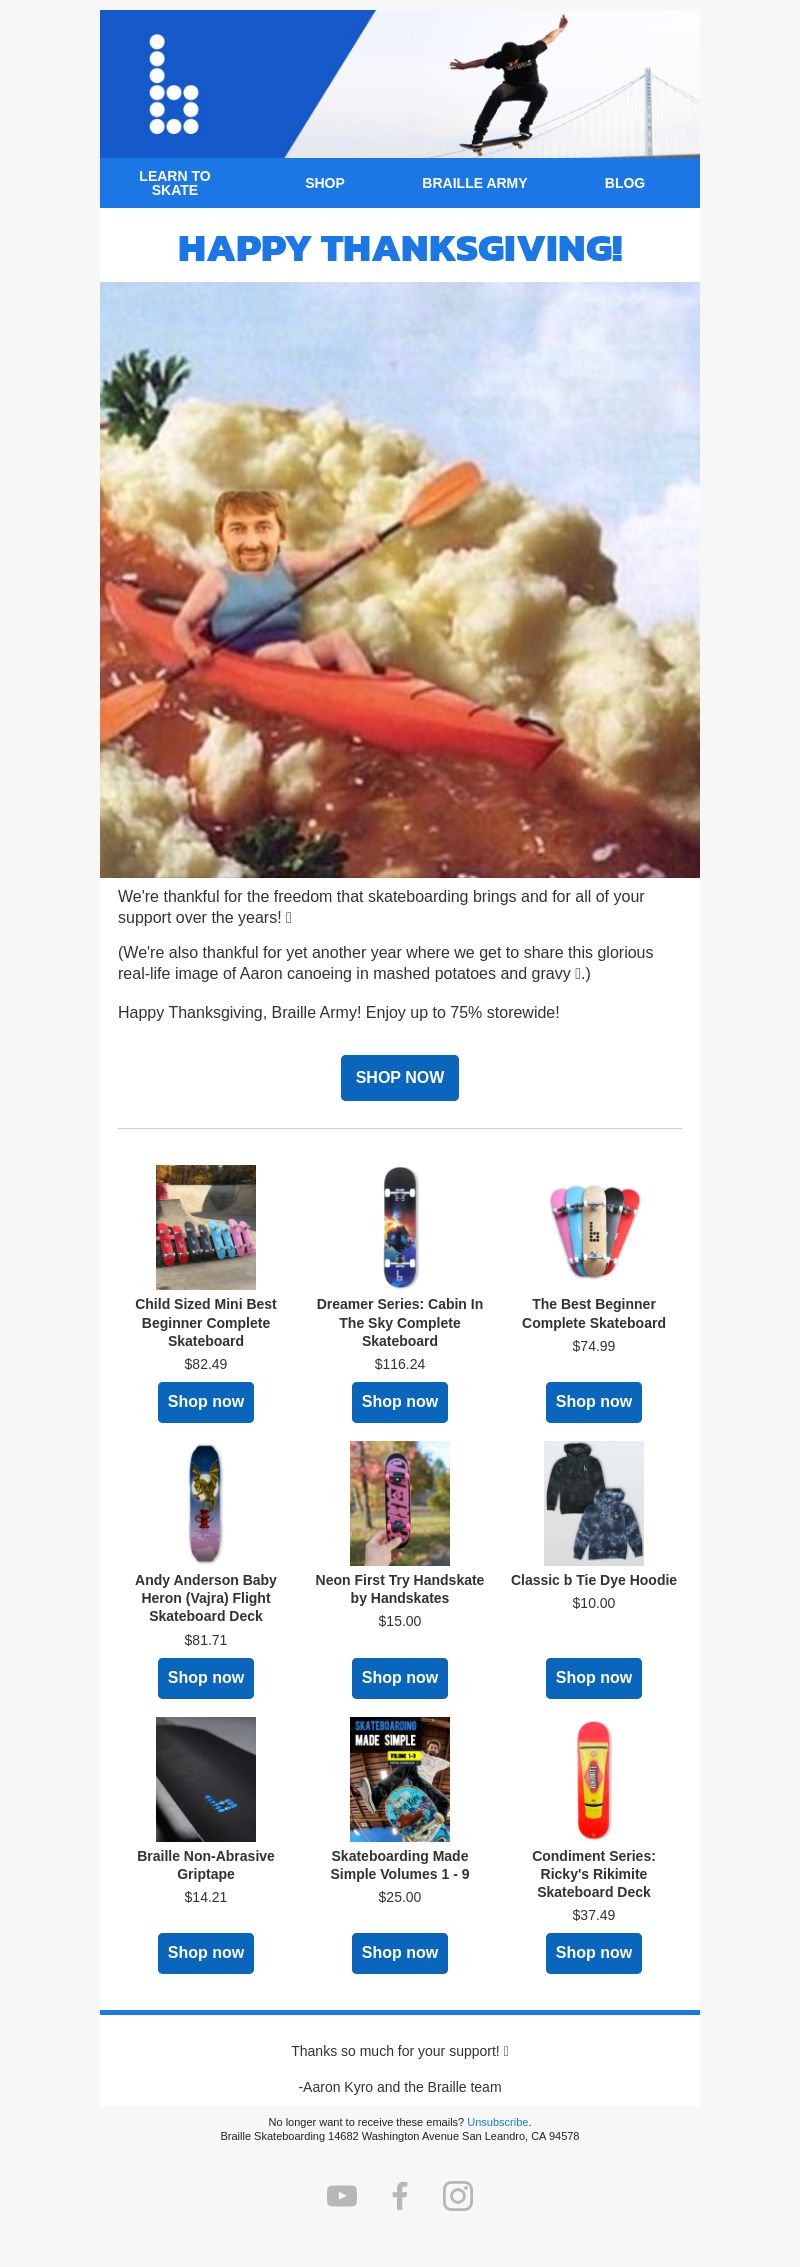
Task: Click the Braille Skateboarding logo
Action: click(x=174, y=84)
